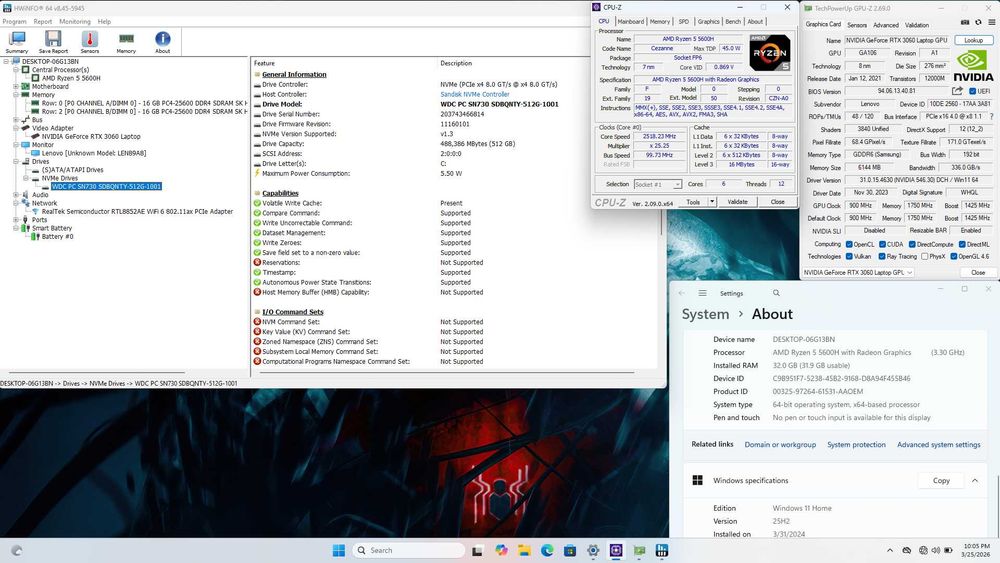The height and width of the screenshot is (563, 1000).
Task: Toggle the OpenGL 4.6 checkbox in GPU-Z
Action: point(953,256)
